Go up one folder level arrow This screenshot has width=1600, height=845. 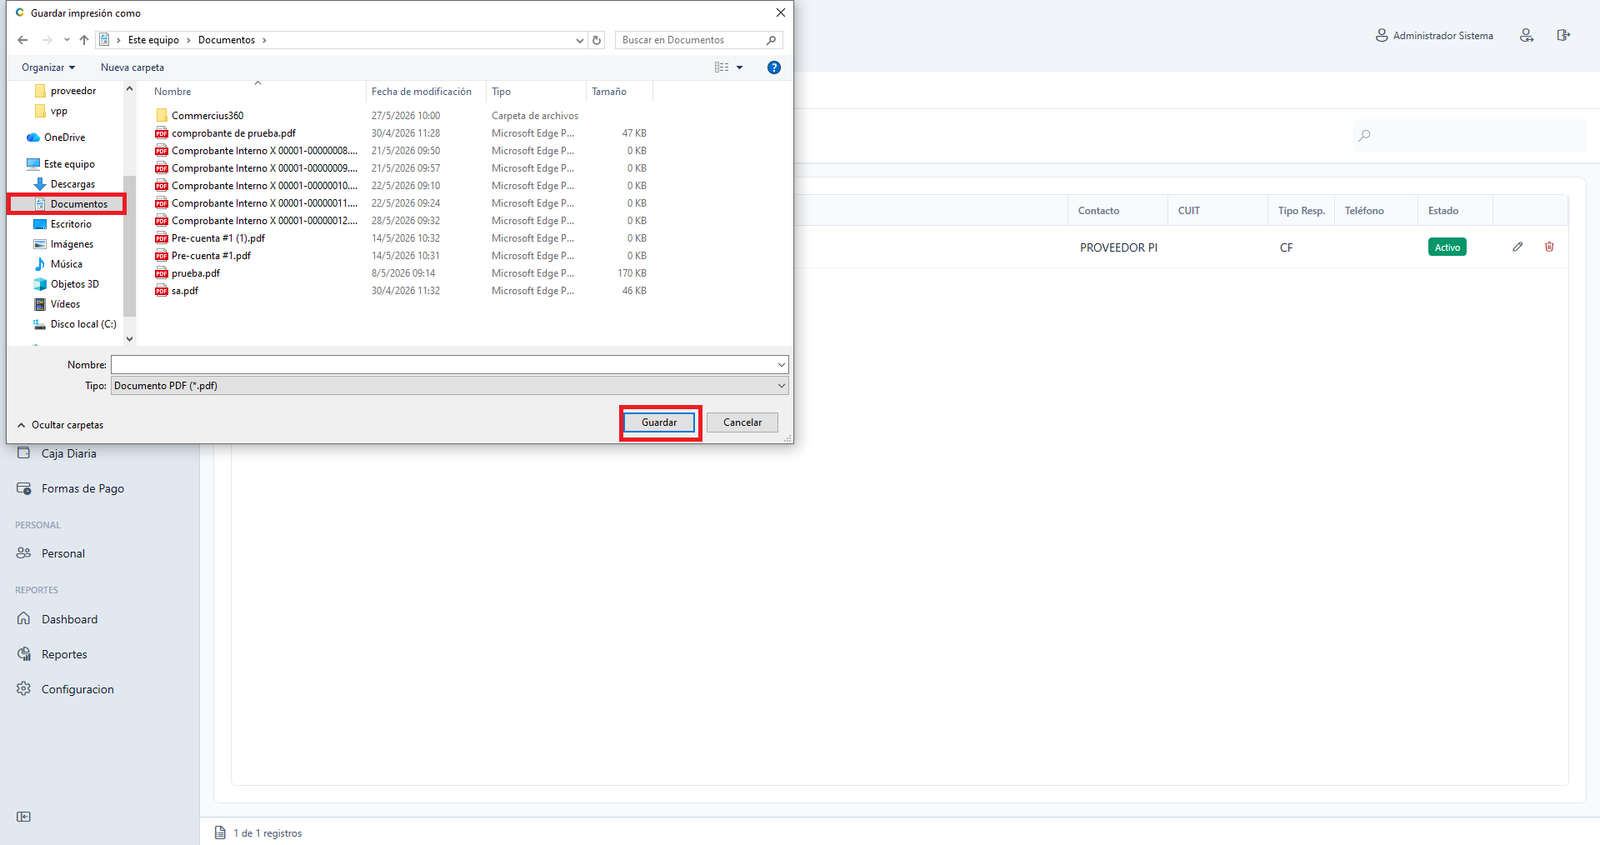[84, 40]
